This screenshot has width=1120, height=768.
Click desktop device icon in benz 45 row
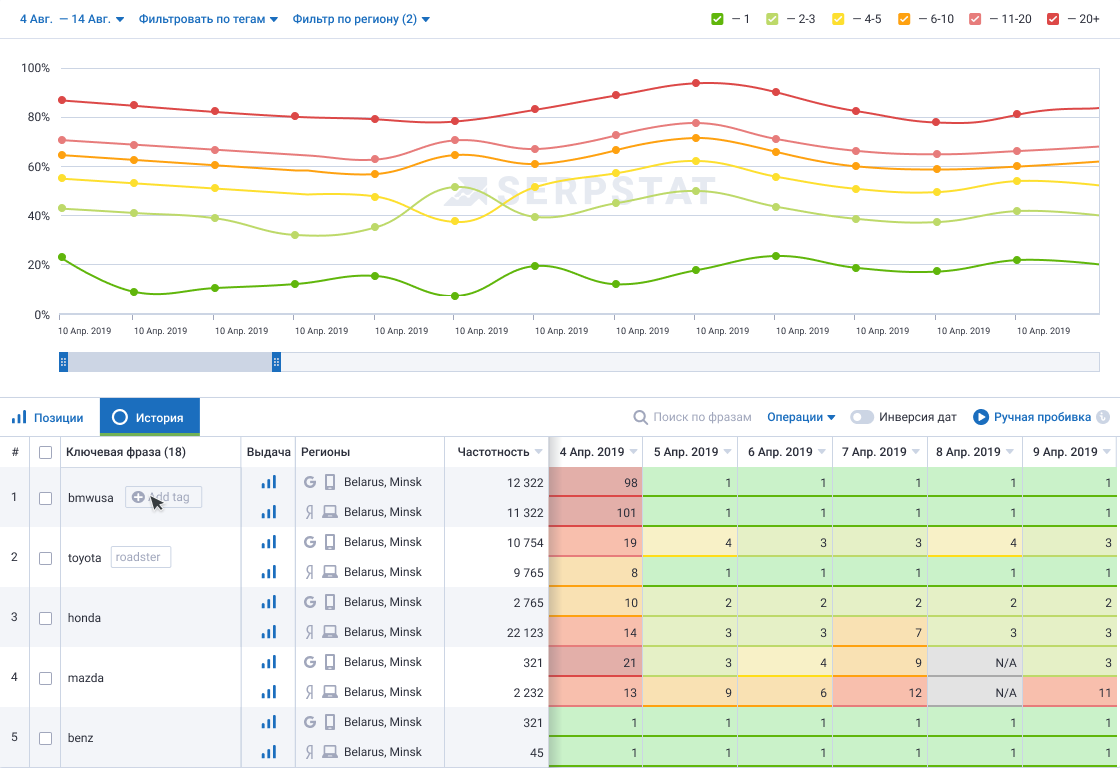coord(330,752)
